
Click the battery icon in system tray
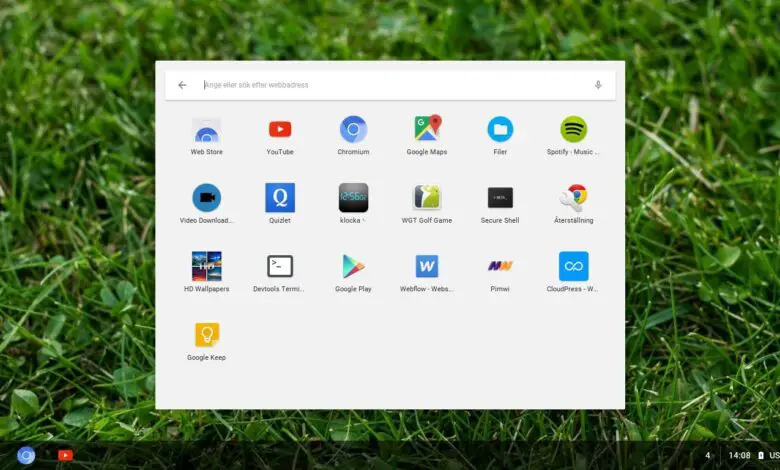(761, 455)
